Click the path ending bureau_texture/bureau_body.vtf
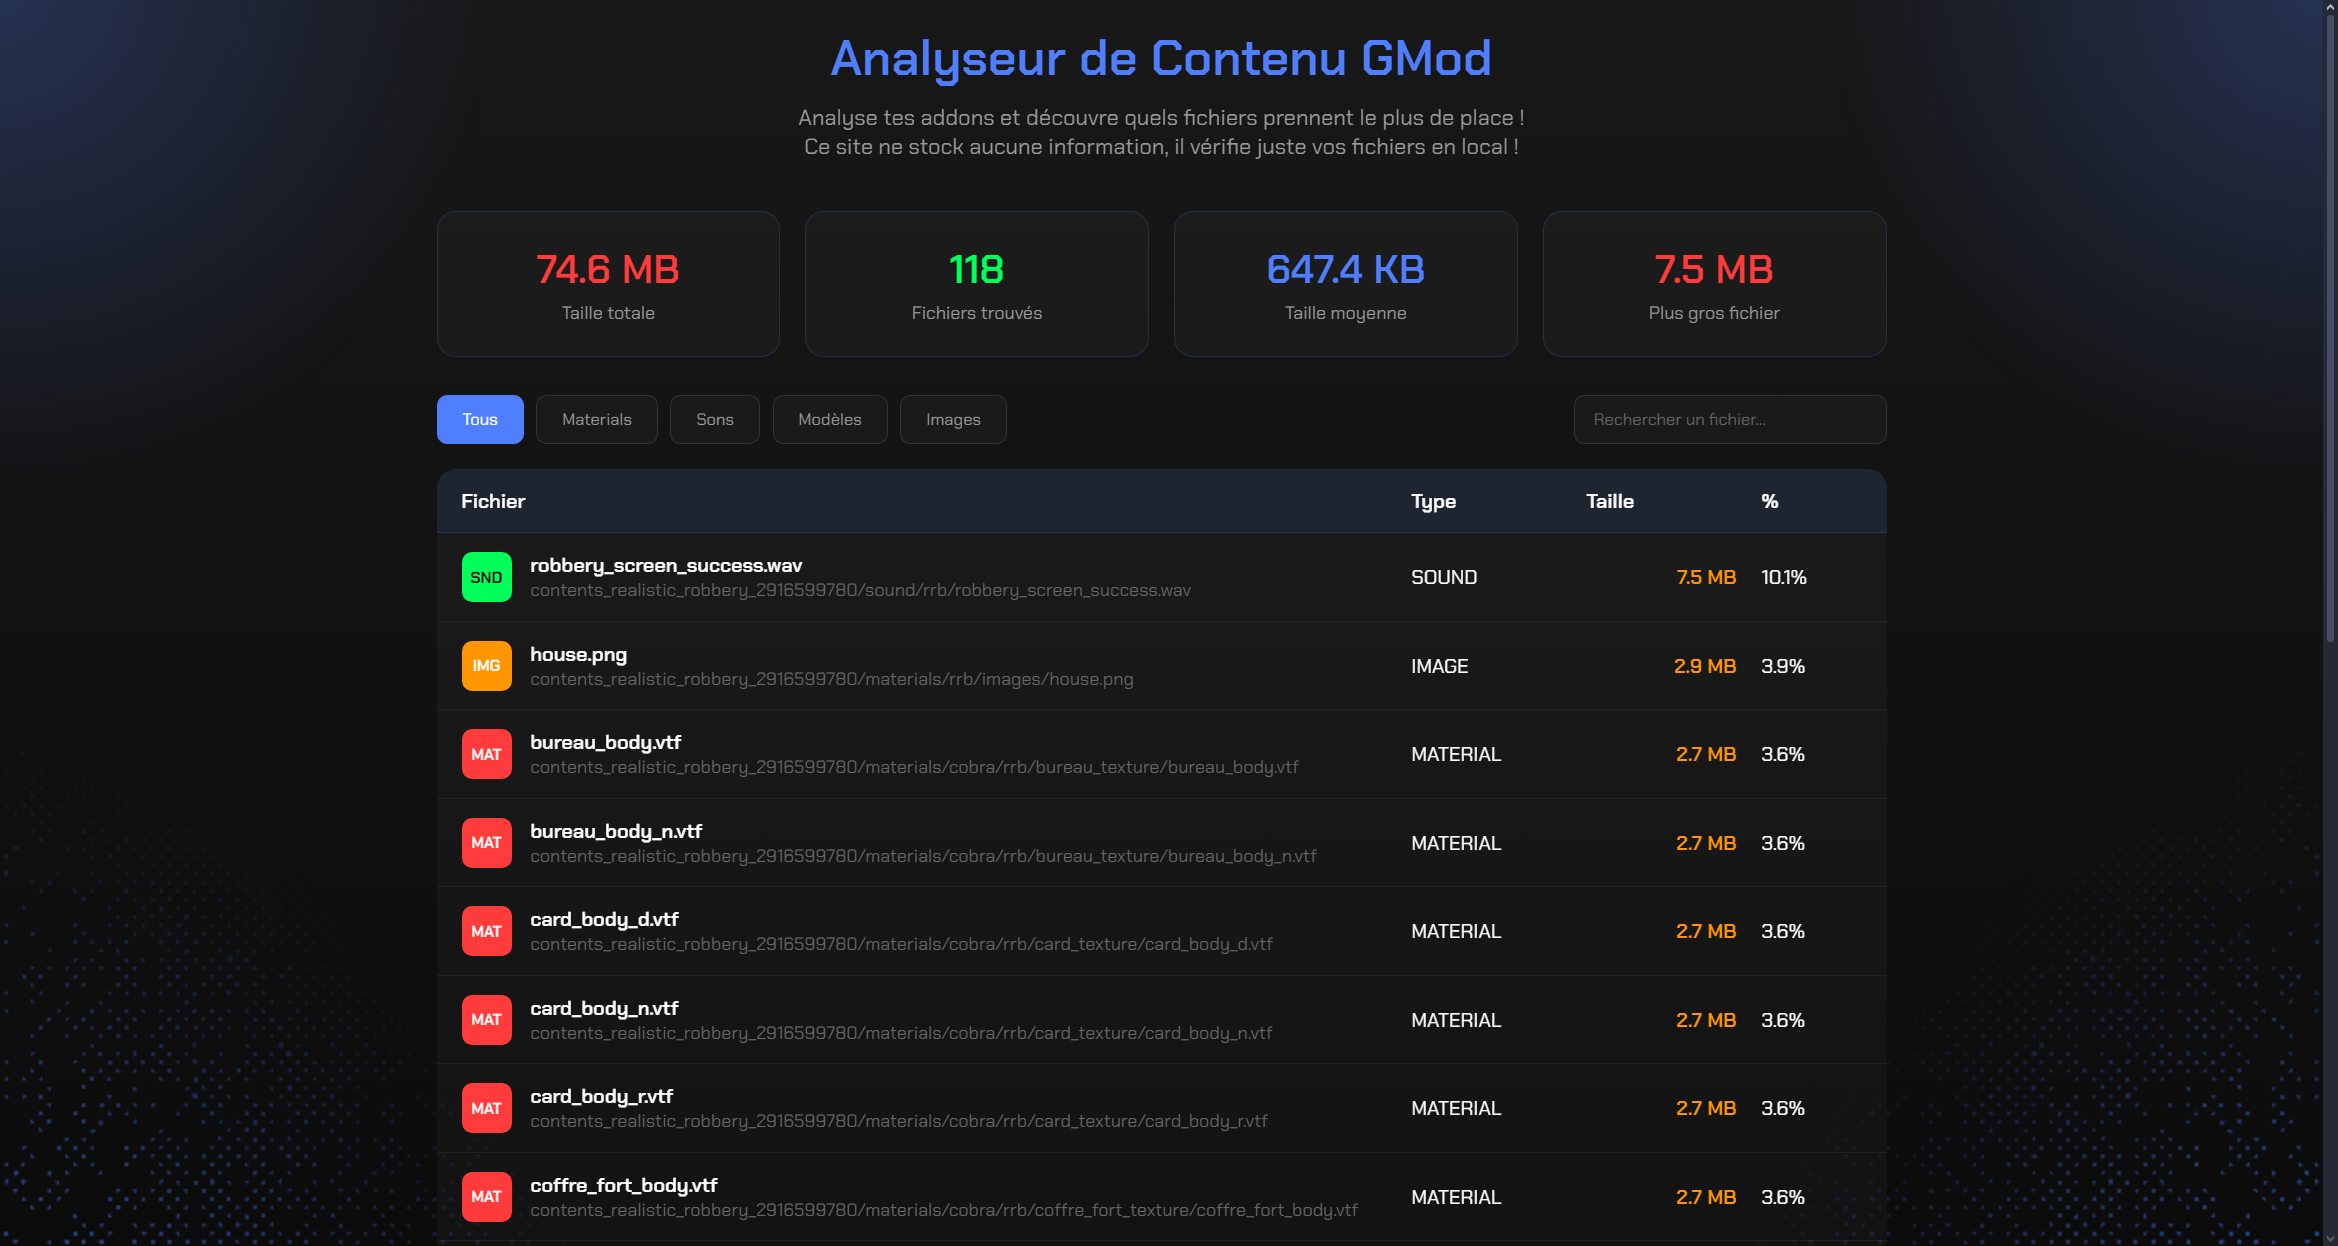The width and height of the screenshot is (2338, 1246). (x=914, y=768)
